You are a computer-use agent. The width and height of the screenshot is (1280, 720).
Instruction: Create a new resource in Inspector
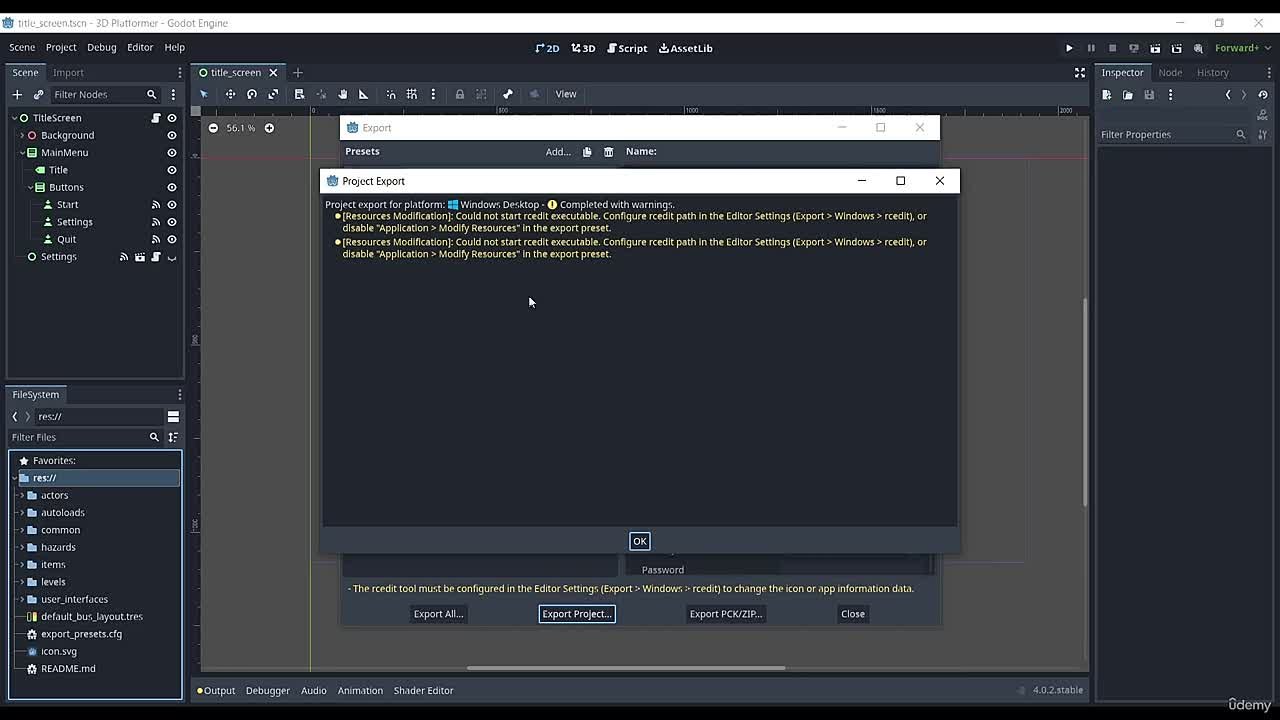1107,95
